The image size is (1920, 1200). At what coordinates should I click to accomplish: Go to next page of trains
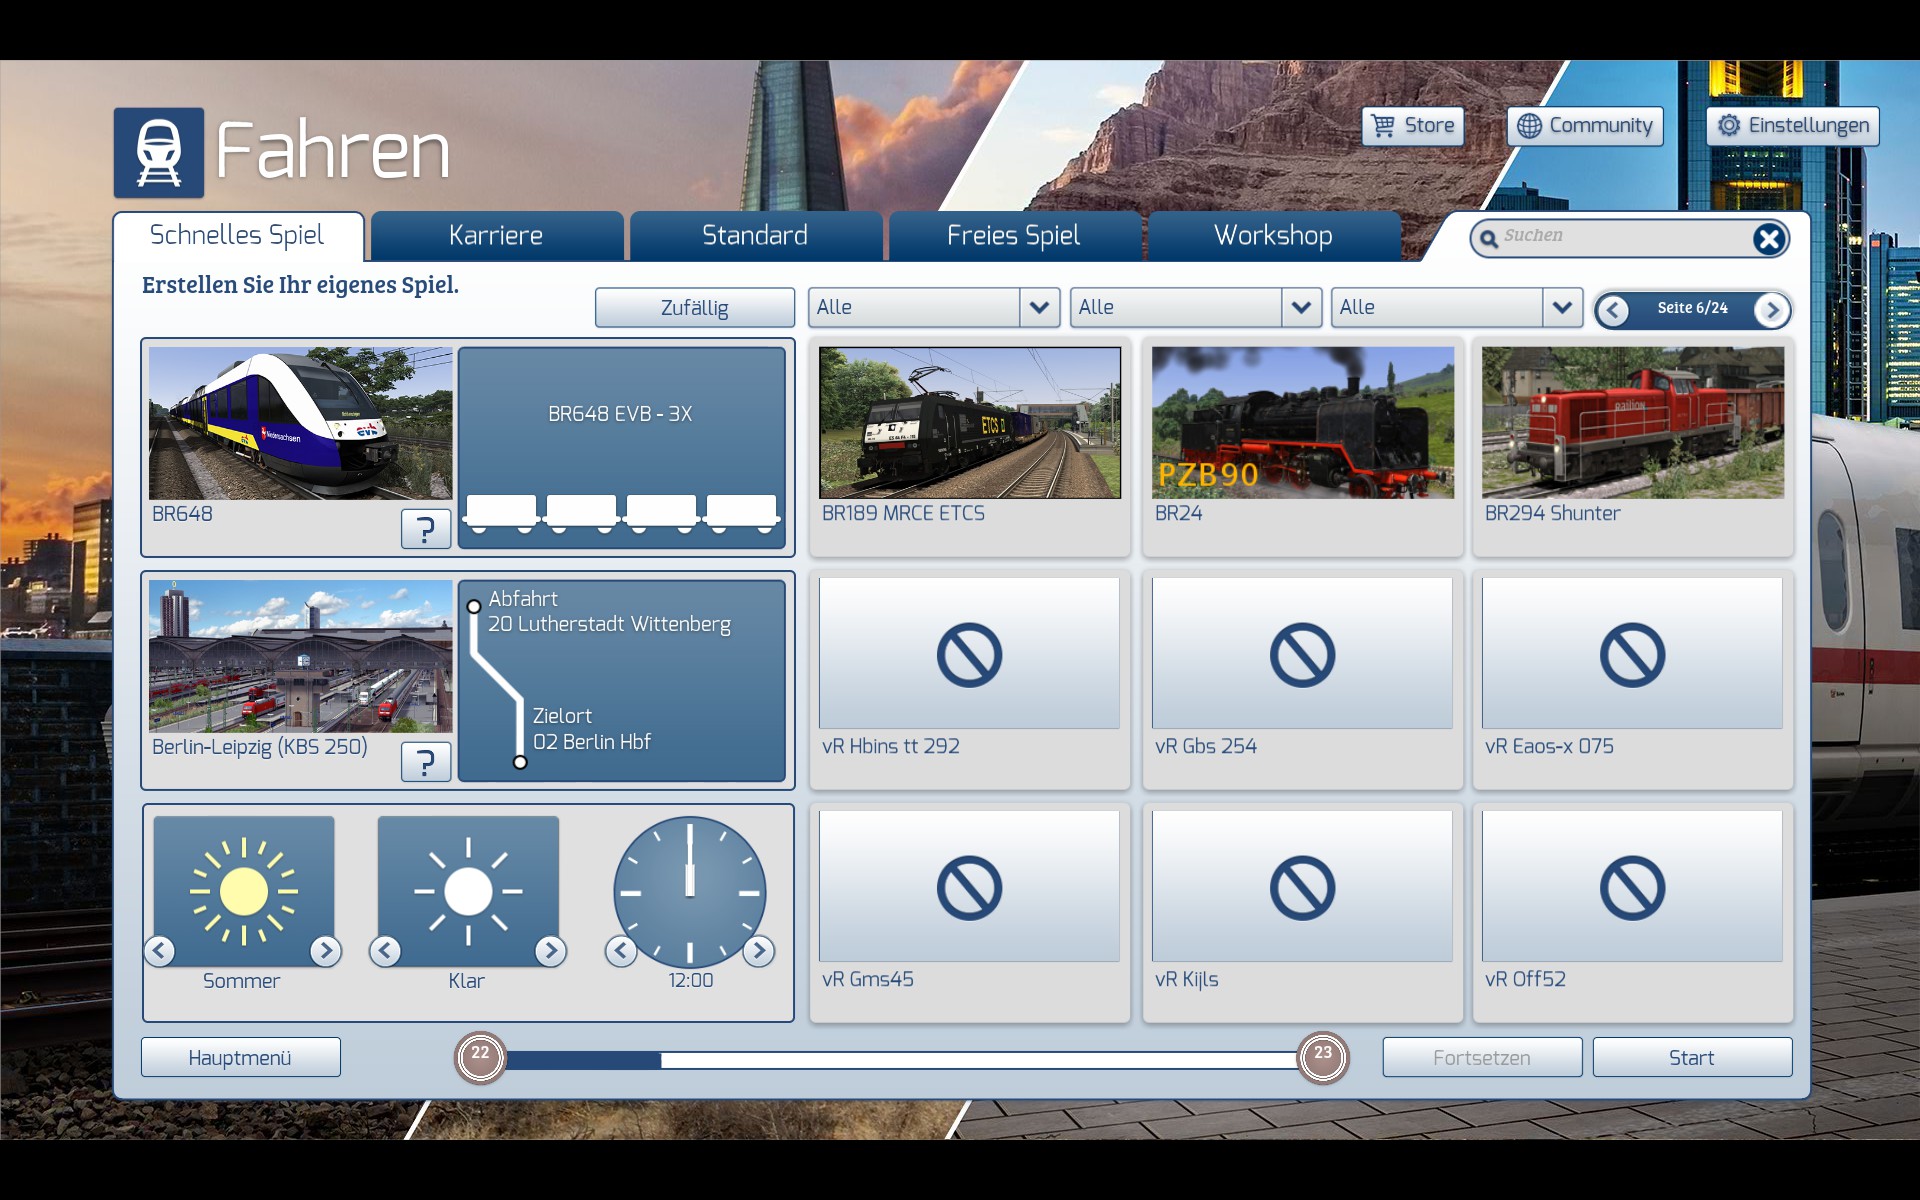[x=1772, y=310]
